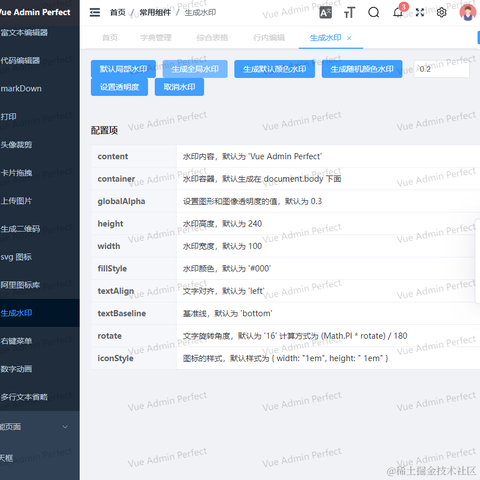Switch to the 字典管理 tab
The height and width of the screenshot is (480, 480).
[x=156, y=38]
